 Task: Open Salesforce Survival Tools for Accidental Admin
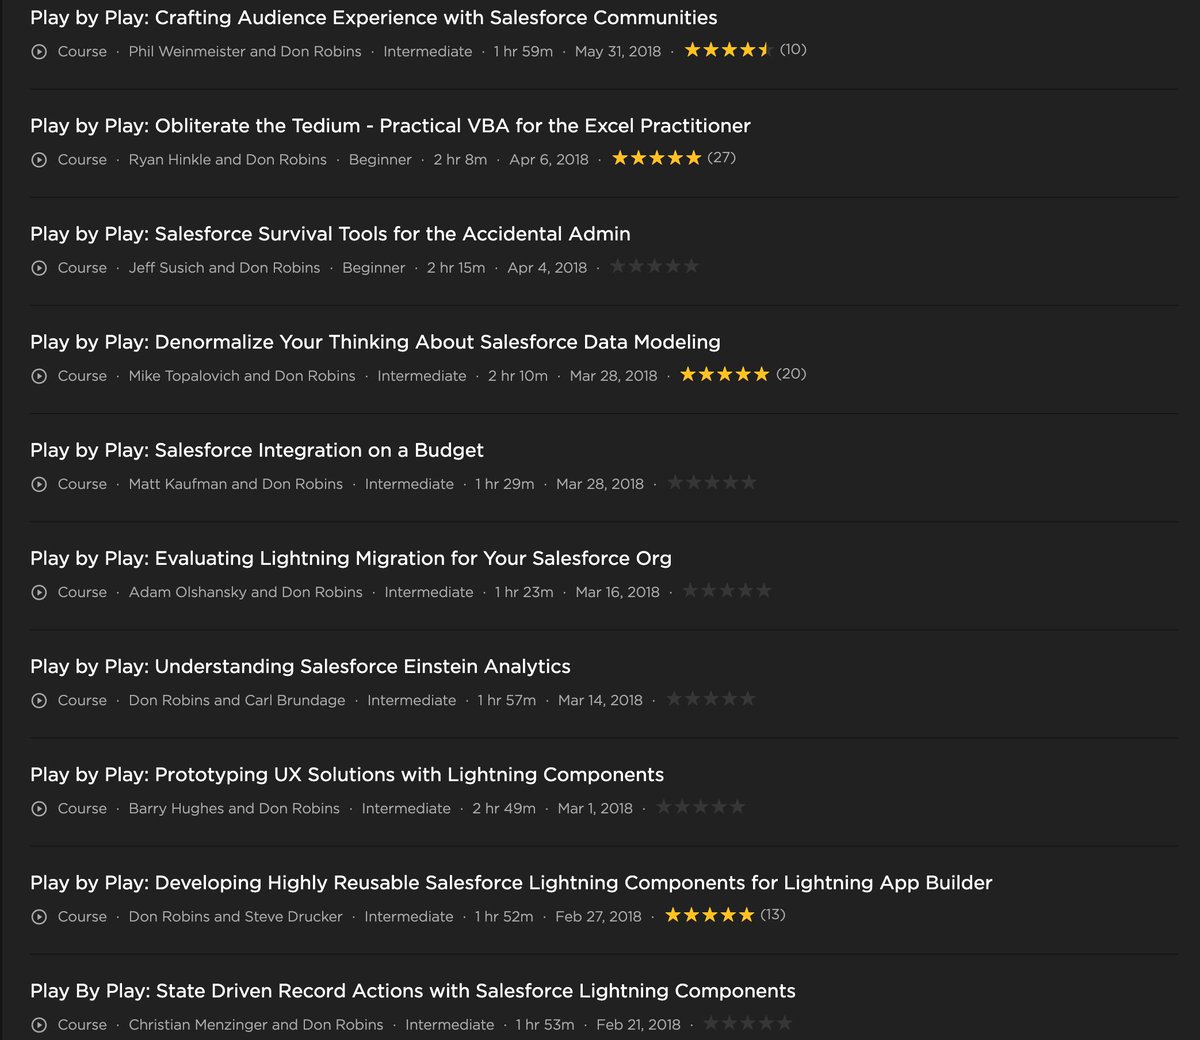[x=330, y=234]
